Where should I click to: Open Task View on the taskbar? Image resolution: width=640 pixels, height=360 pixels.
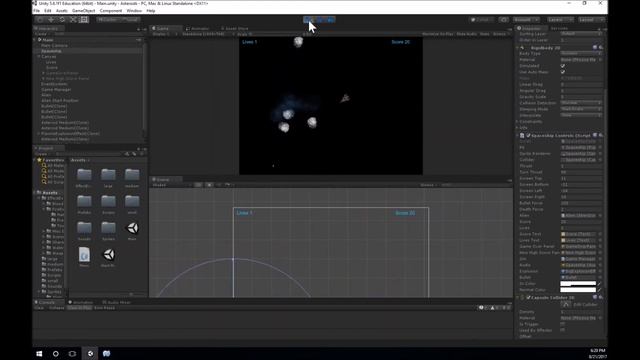tap(72, 353)
